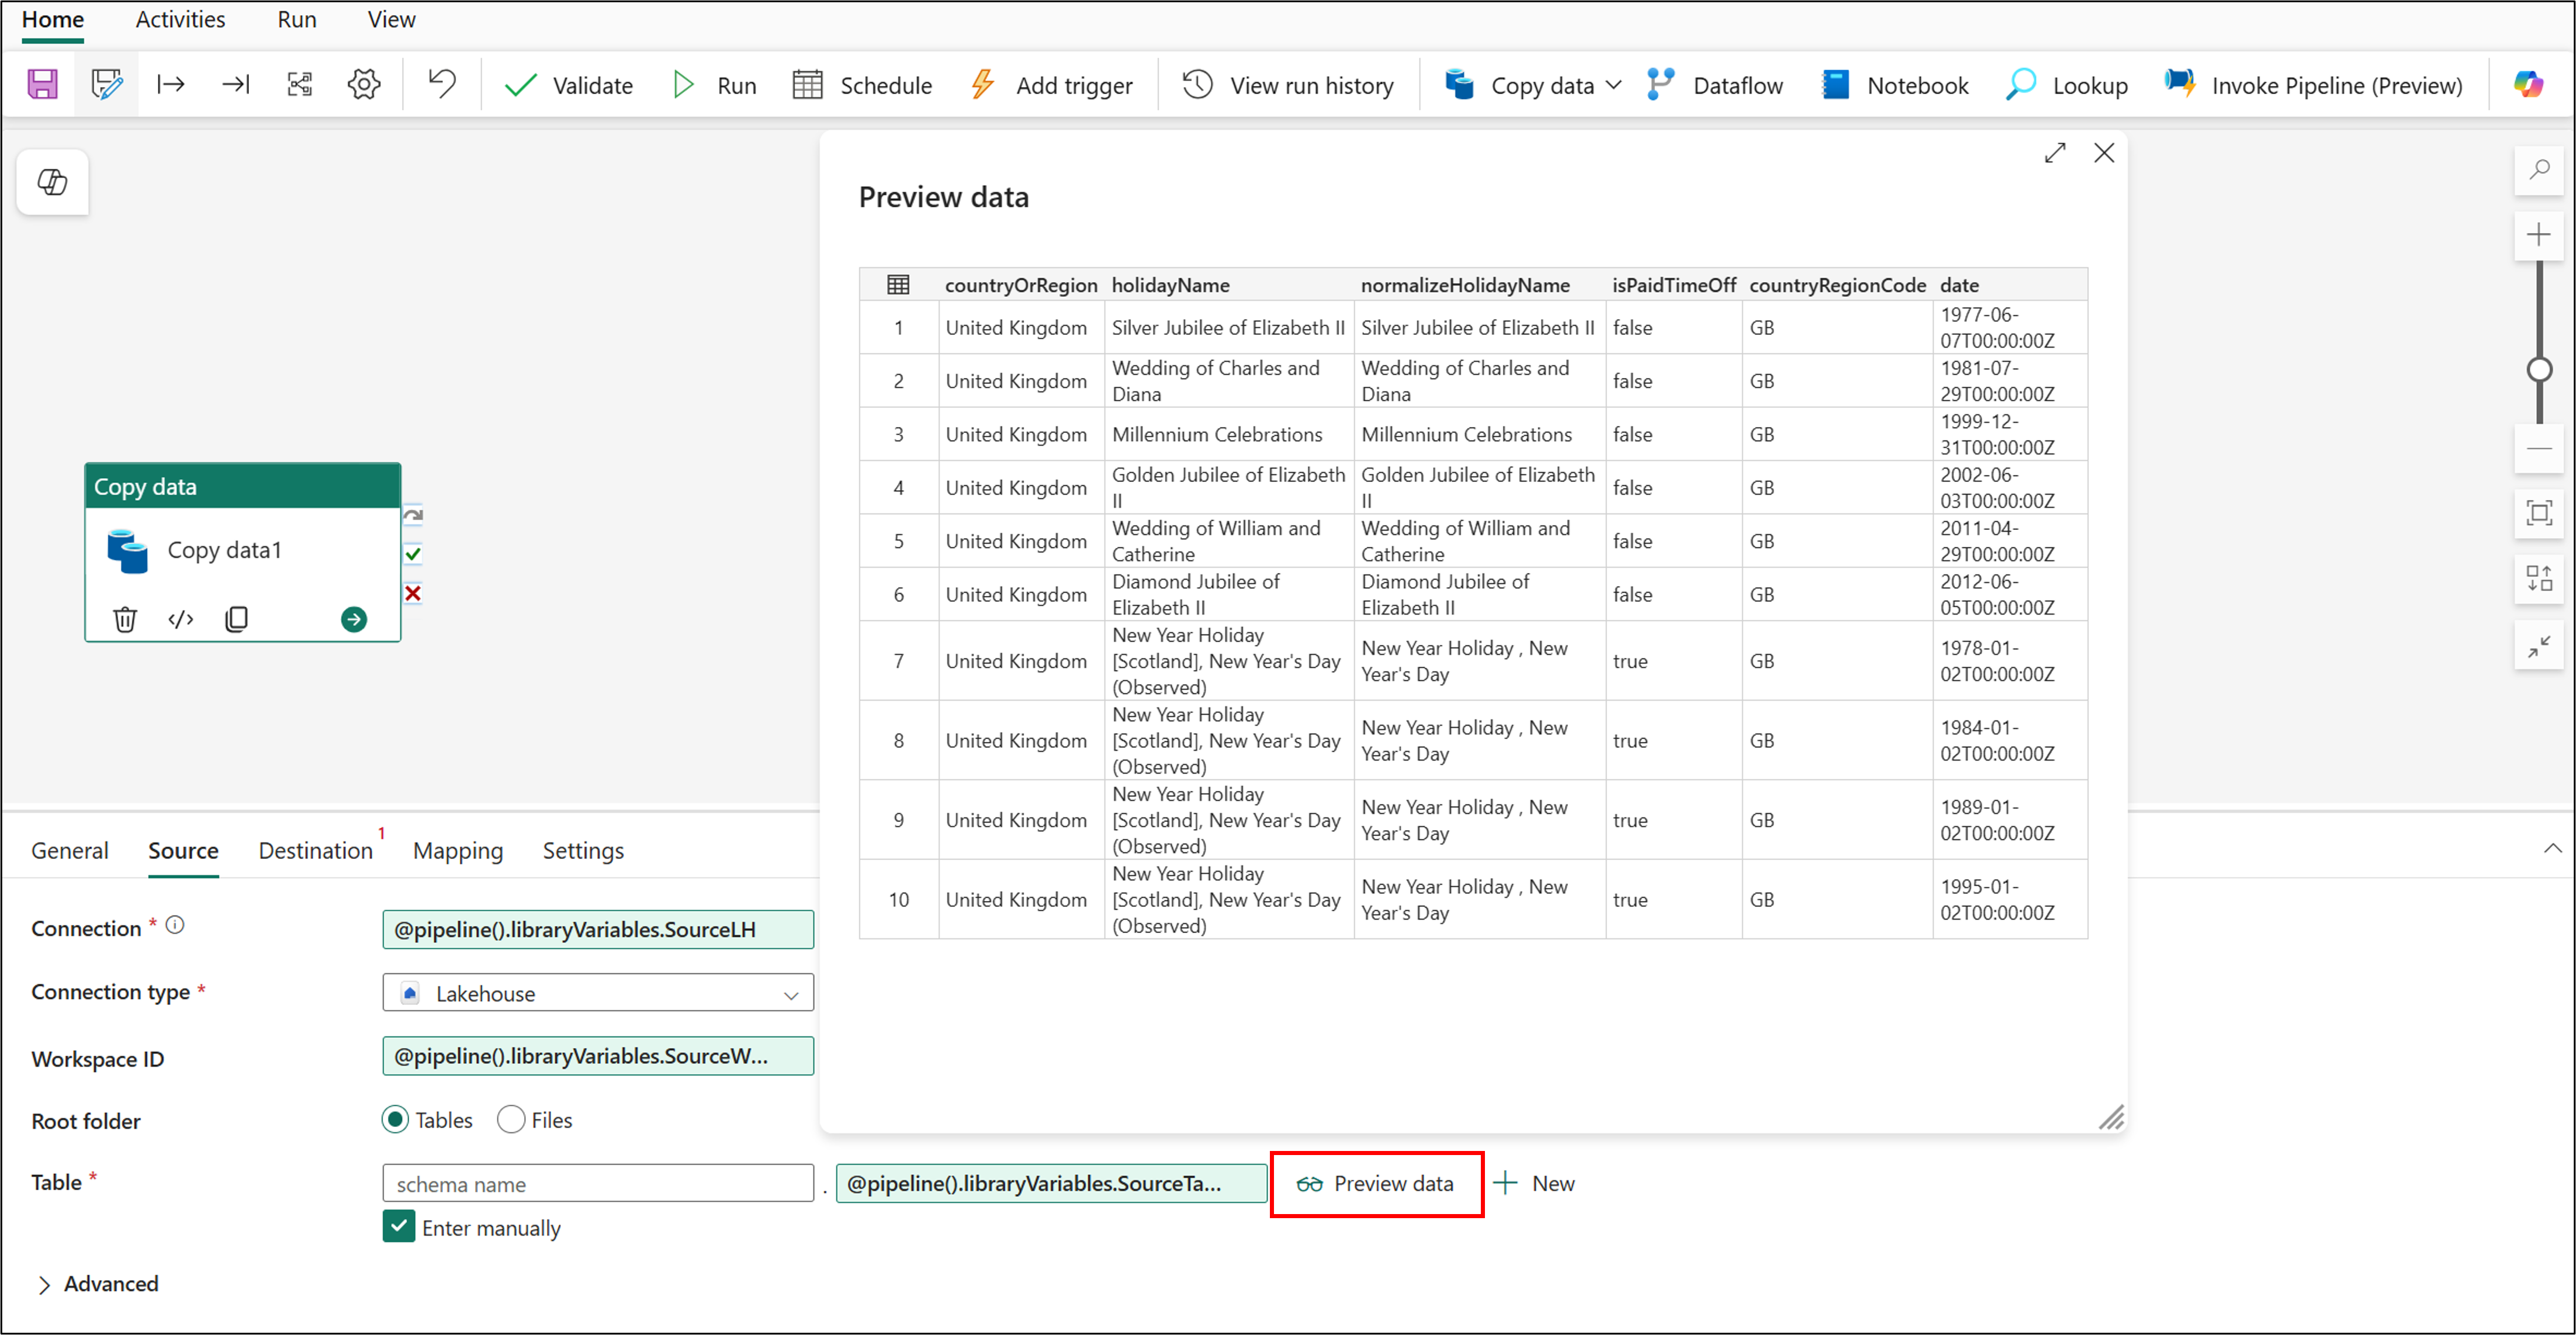The height and width of the screenshot is (1335, 2576).
Task: Delete the Copy data1 activity
Action: click(x=125, y=620)
